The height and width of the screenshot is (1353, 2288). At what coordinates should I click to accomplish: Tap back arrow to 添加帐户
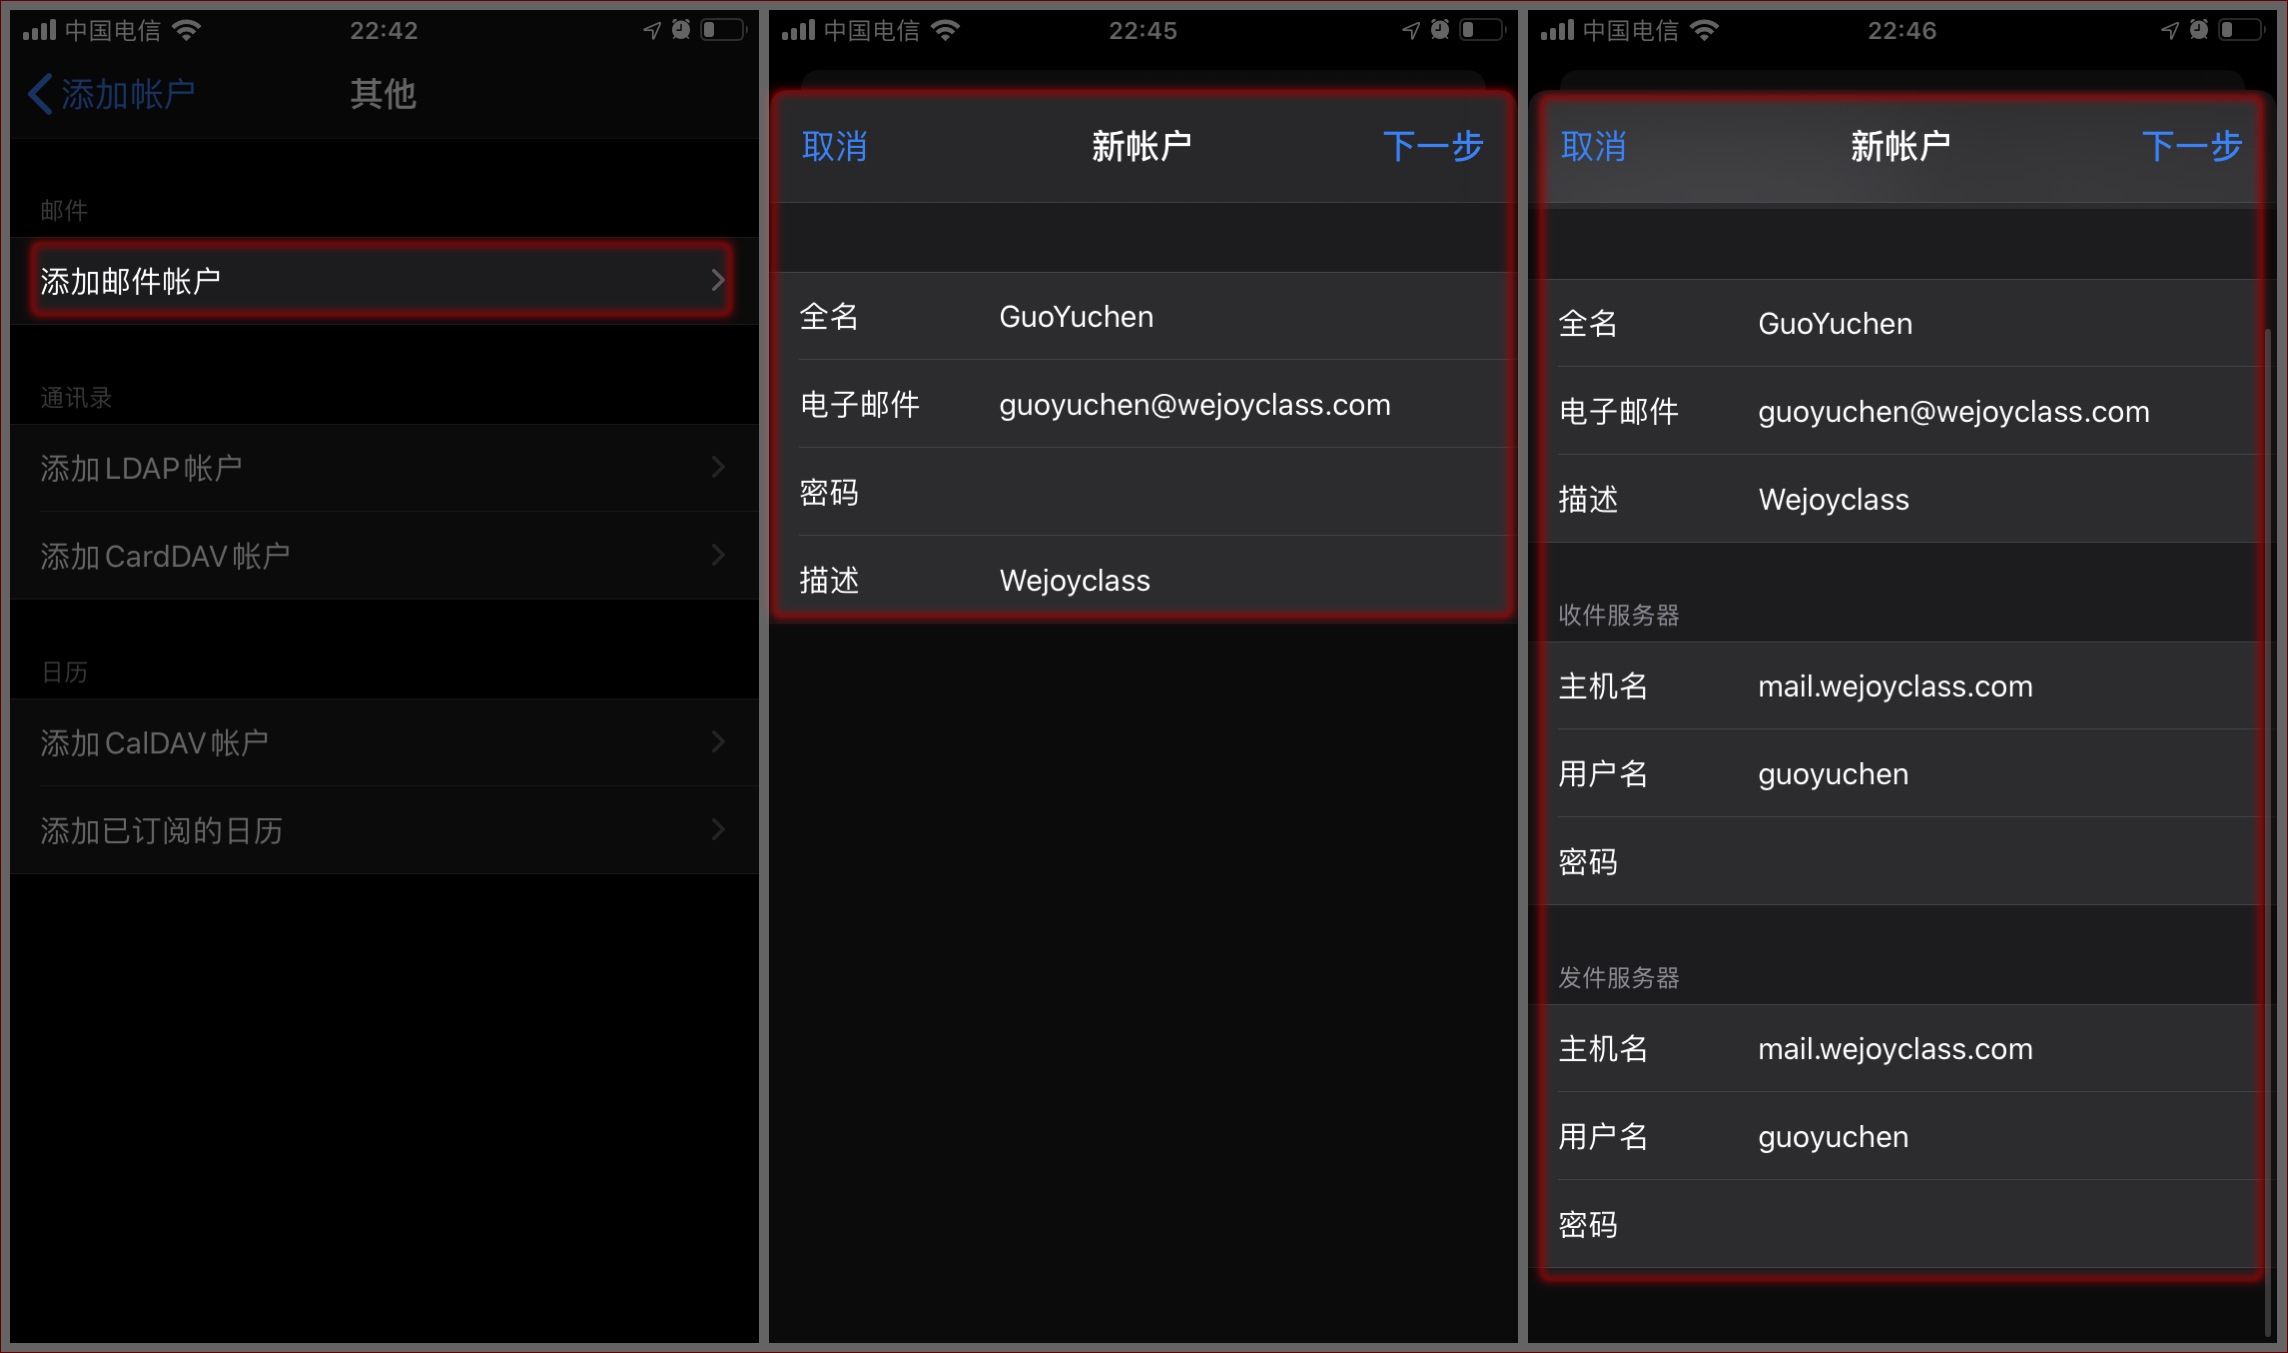coord(41,95)
